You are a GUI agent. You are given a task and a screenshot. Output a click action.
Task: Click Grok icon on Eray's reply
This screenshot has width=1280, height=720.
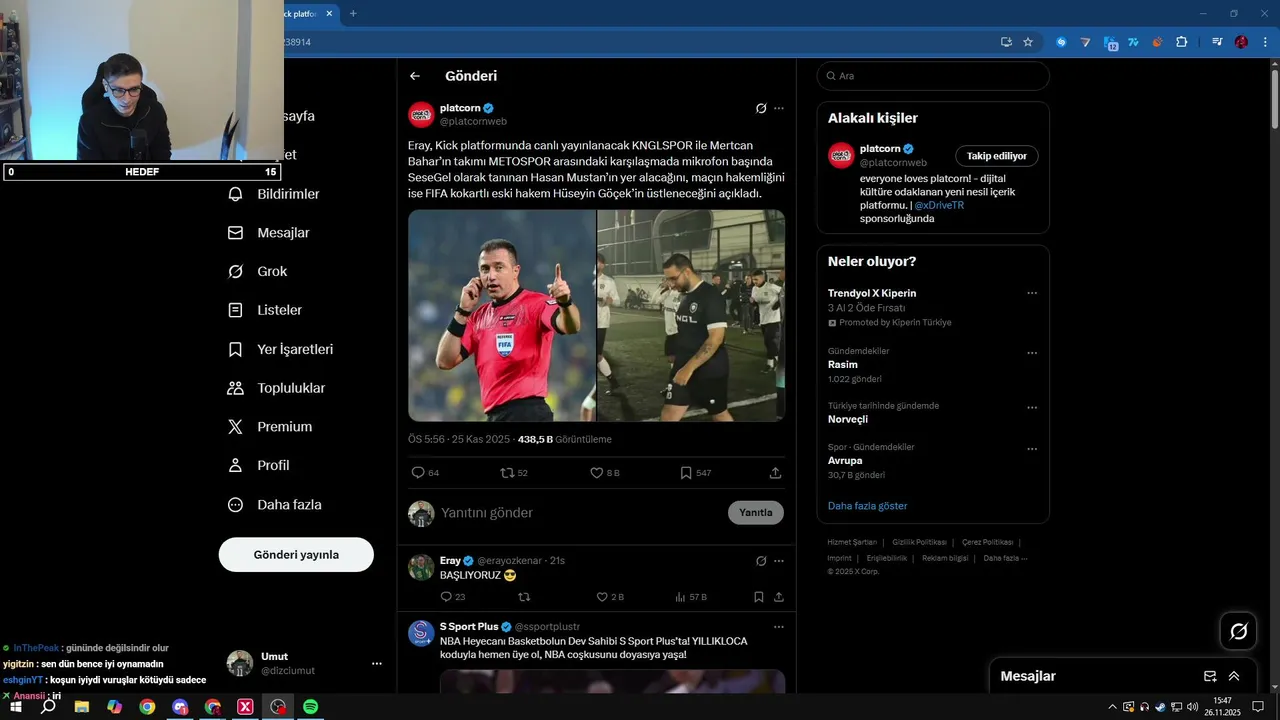click(761, 561)
